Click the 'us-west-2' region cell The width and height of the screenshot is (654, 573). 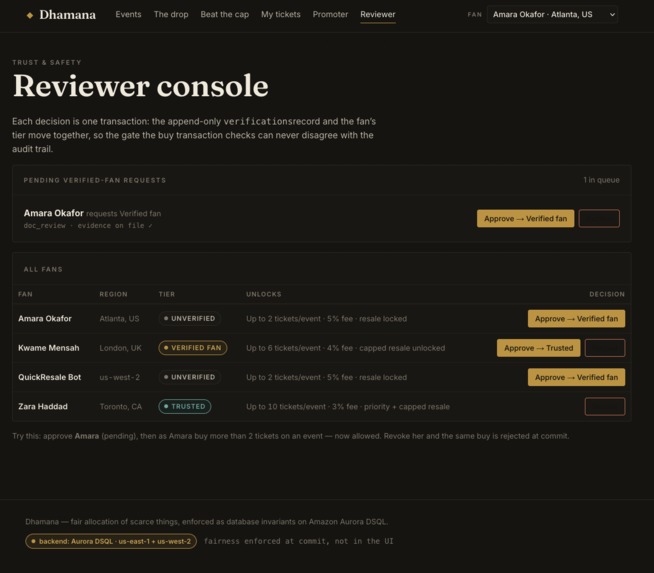pos(120,377)
